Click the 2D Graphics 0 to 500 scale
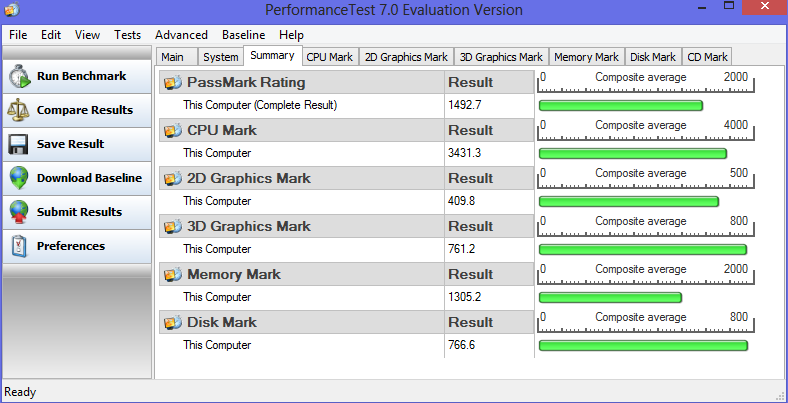 tap(646, 178)
